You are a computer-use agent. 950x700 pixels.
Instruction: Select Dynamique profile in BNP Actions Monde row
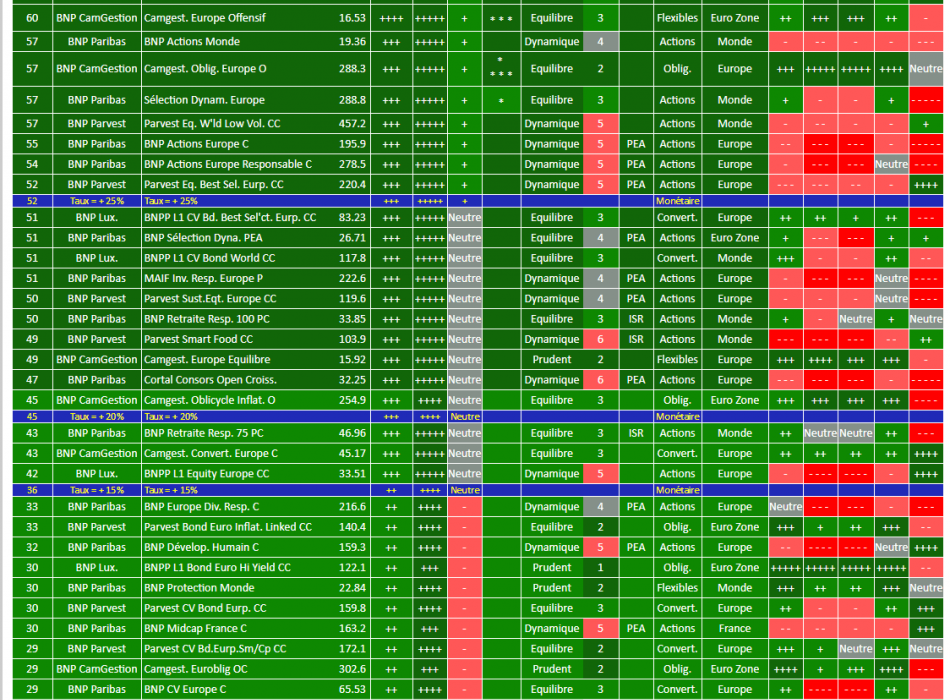552,42
